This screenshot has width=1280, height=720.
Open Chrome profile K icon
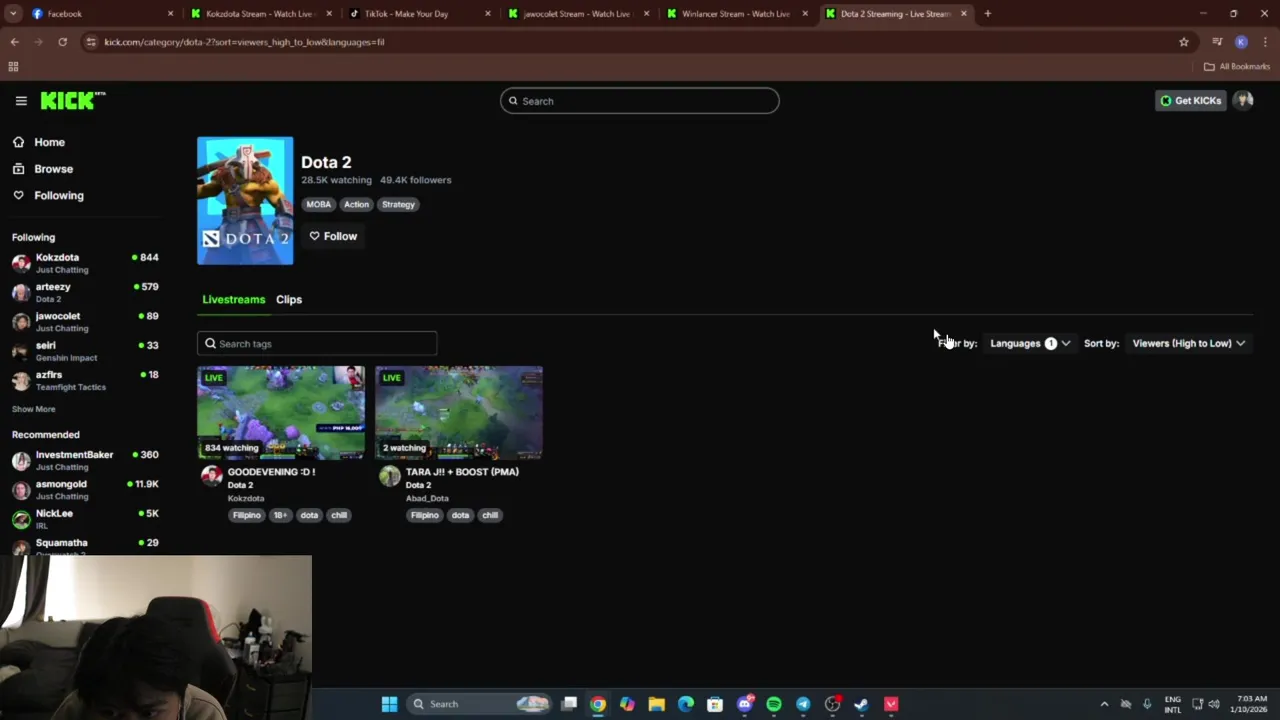pos(1241,42)
